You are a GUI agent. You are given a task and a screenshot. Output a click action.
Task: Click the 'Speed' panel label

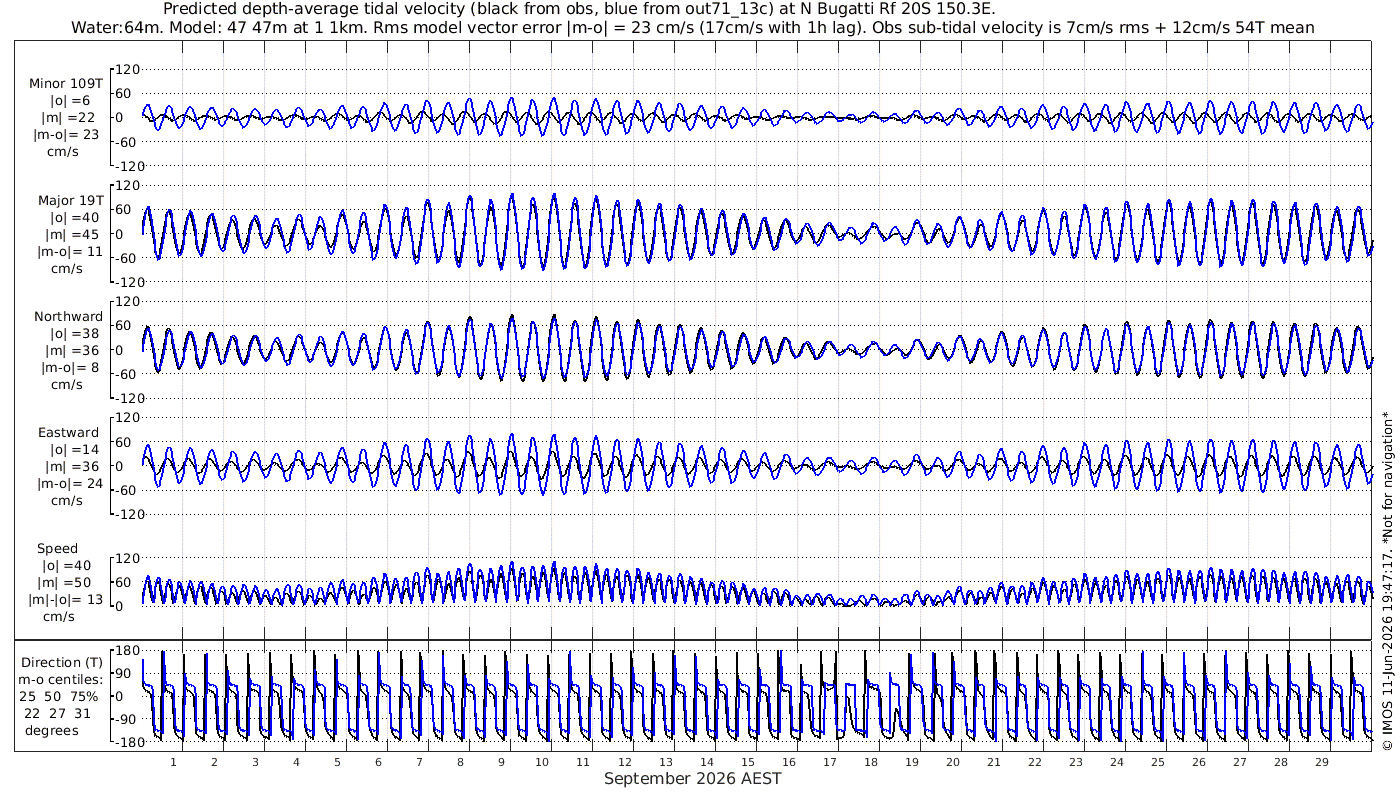click(x=57, y=549)
